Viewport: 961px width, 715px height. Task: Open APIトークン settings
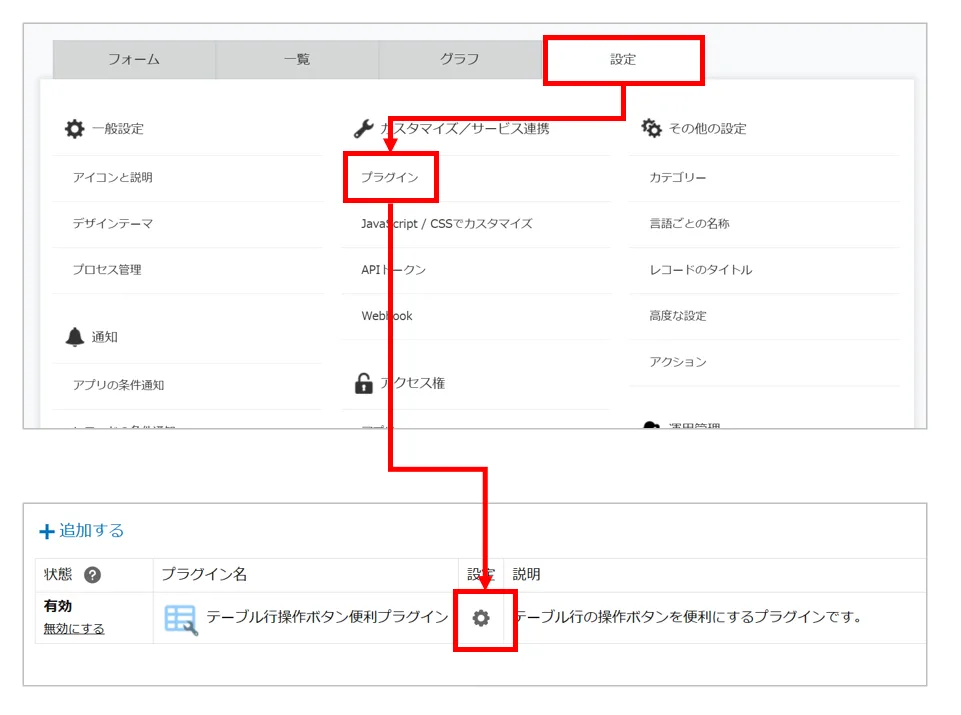click(393, 270)
